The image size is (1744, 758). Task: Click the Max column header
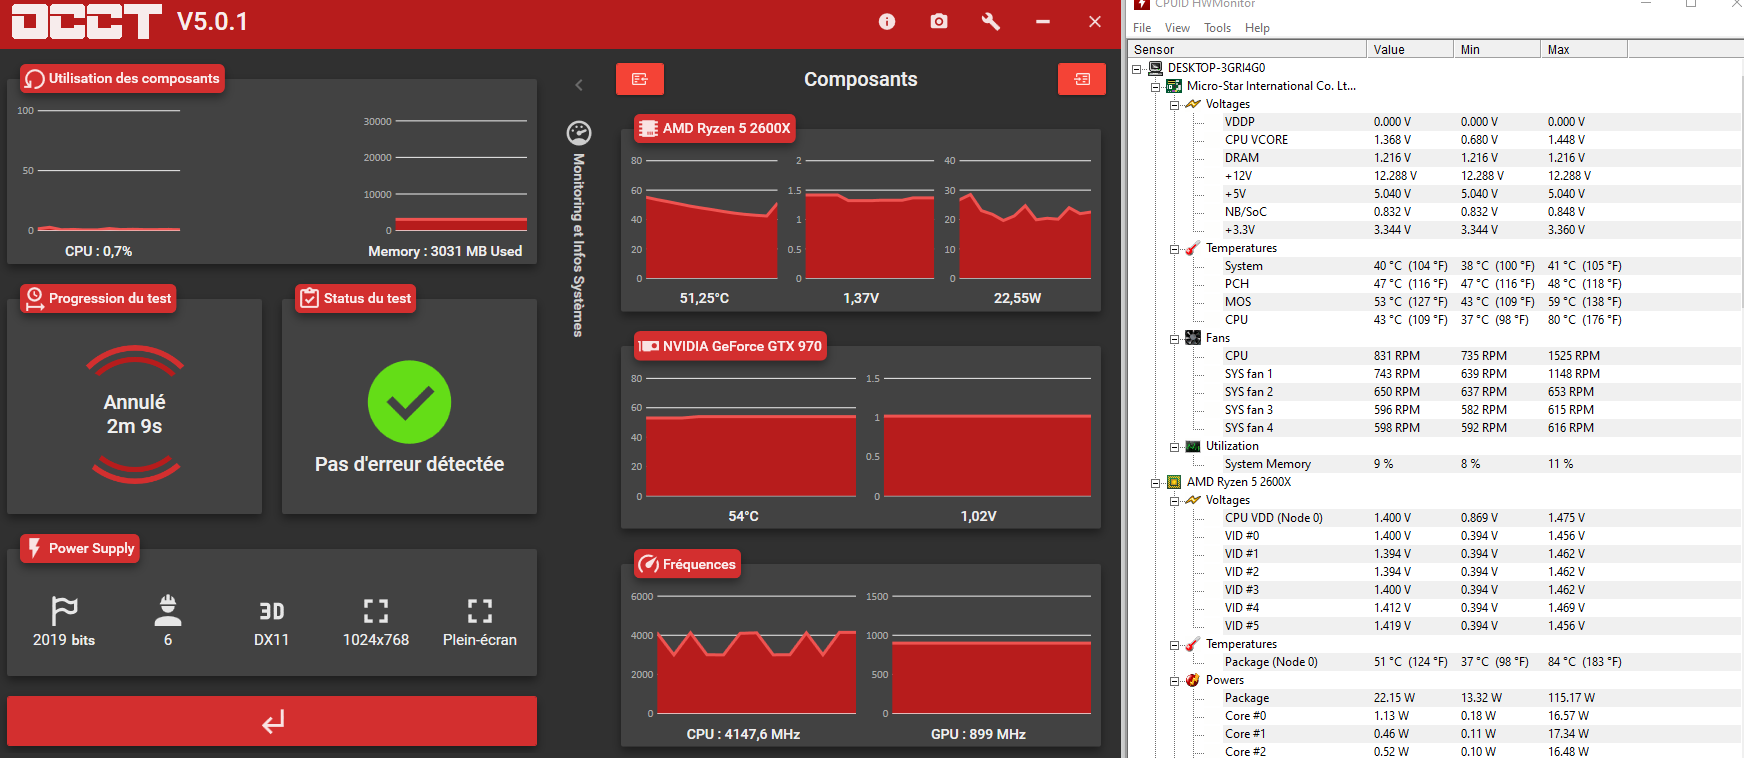[x=1584, y=49]
